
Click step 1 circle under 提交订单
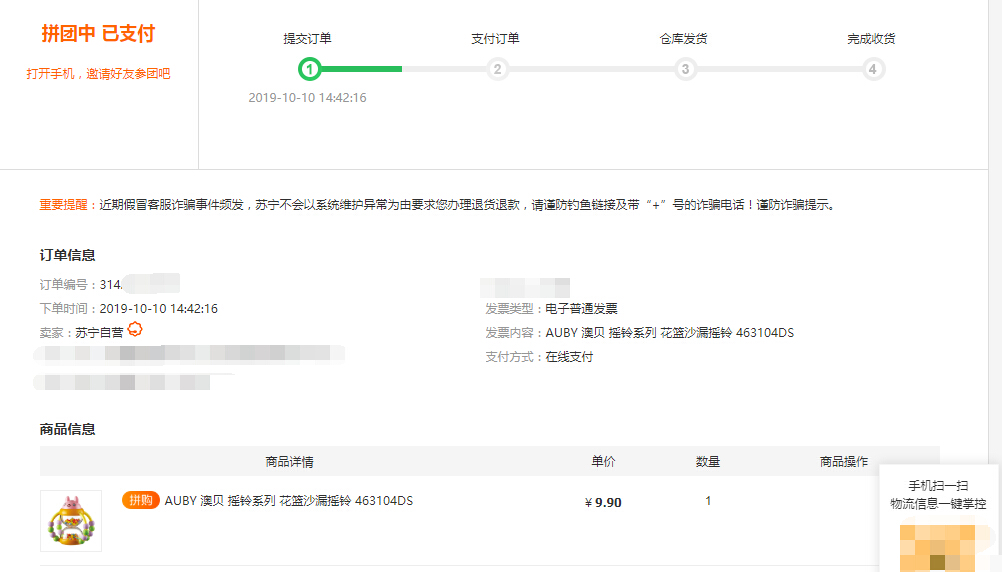pos(310,69)
